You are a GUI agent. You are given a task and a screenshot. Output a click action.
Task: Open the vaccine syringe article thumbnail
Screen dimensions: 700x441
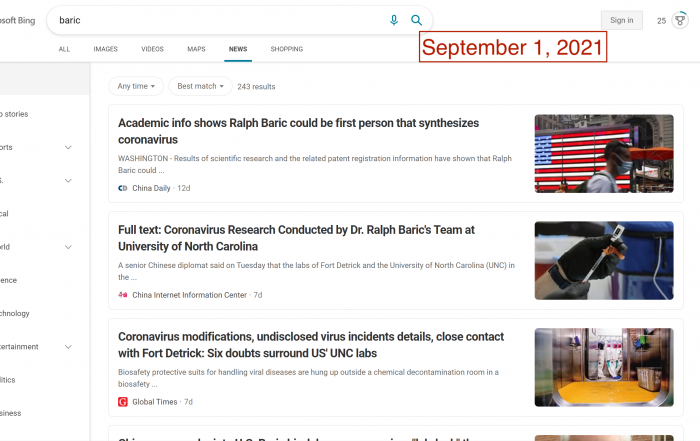[604, 260]
